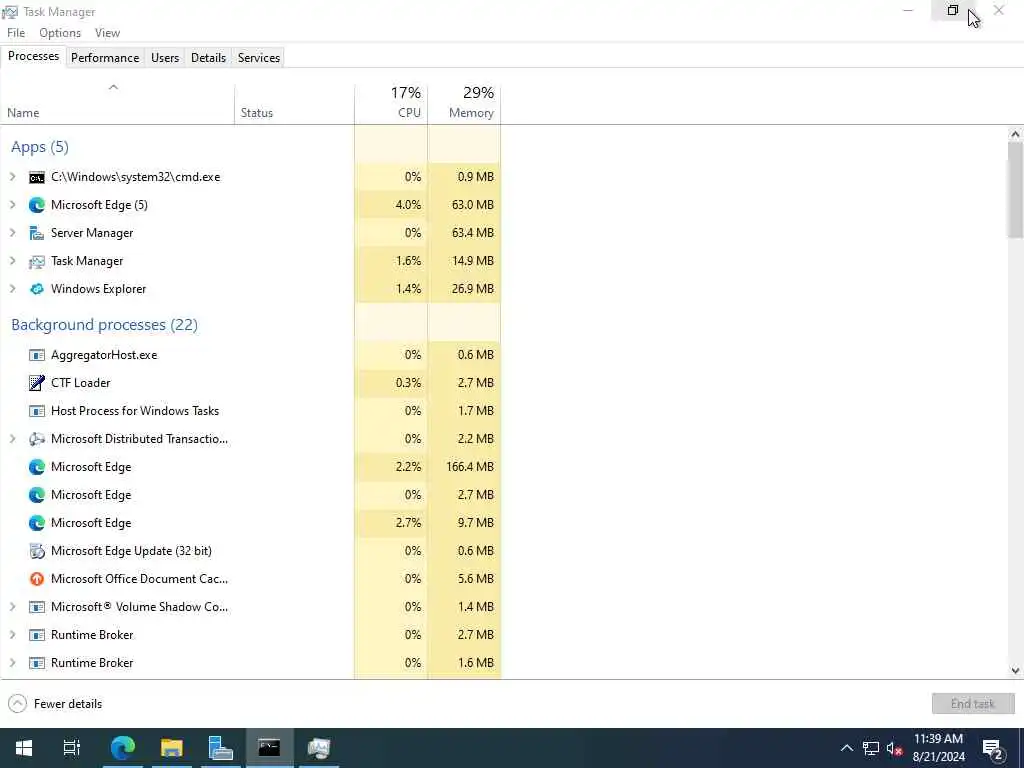Expand the 1.6 MB Runtime Broker
1024x768 pixels.
12,664
